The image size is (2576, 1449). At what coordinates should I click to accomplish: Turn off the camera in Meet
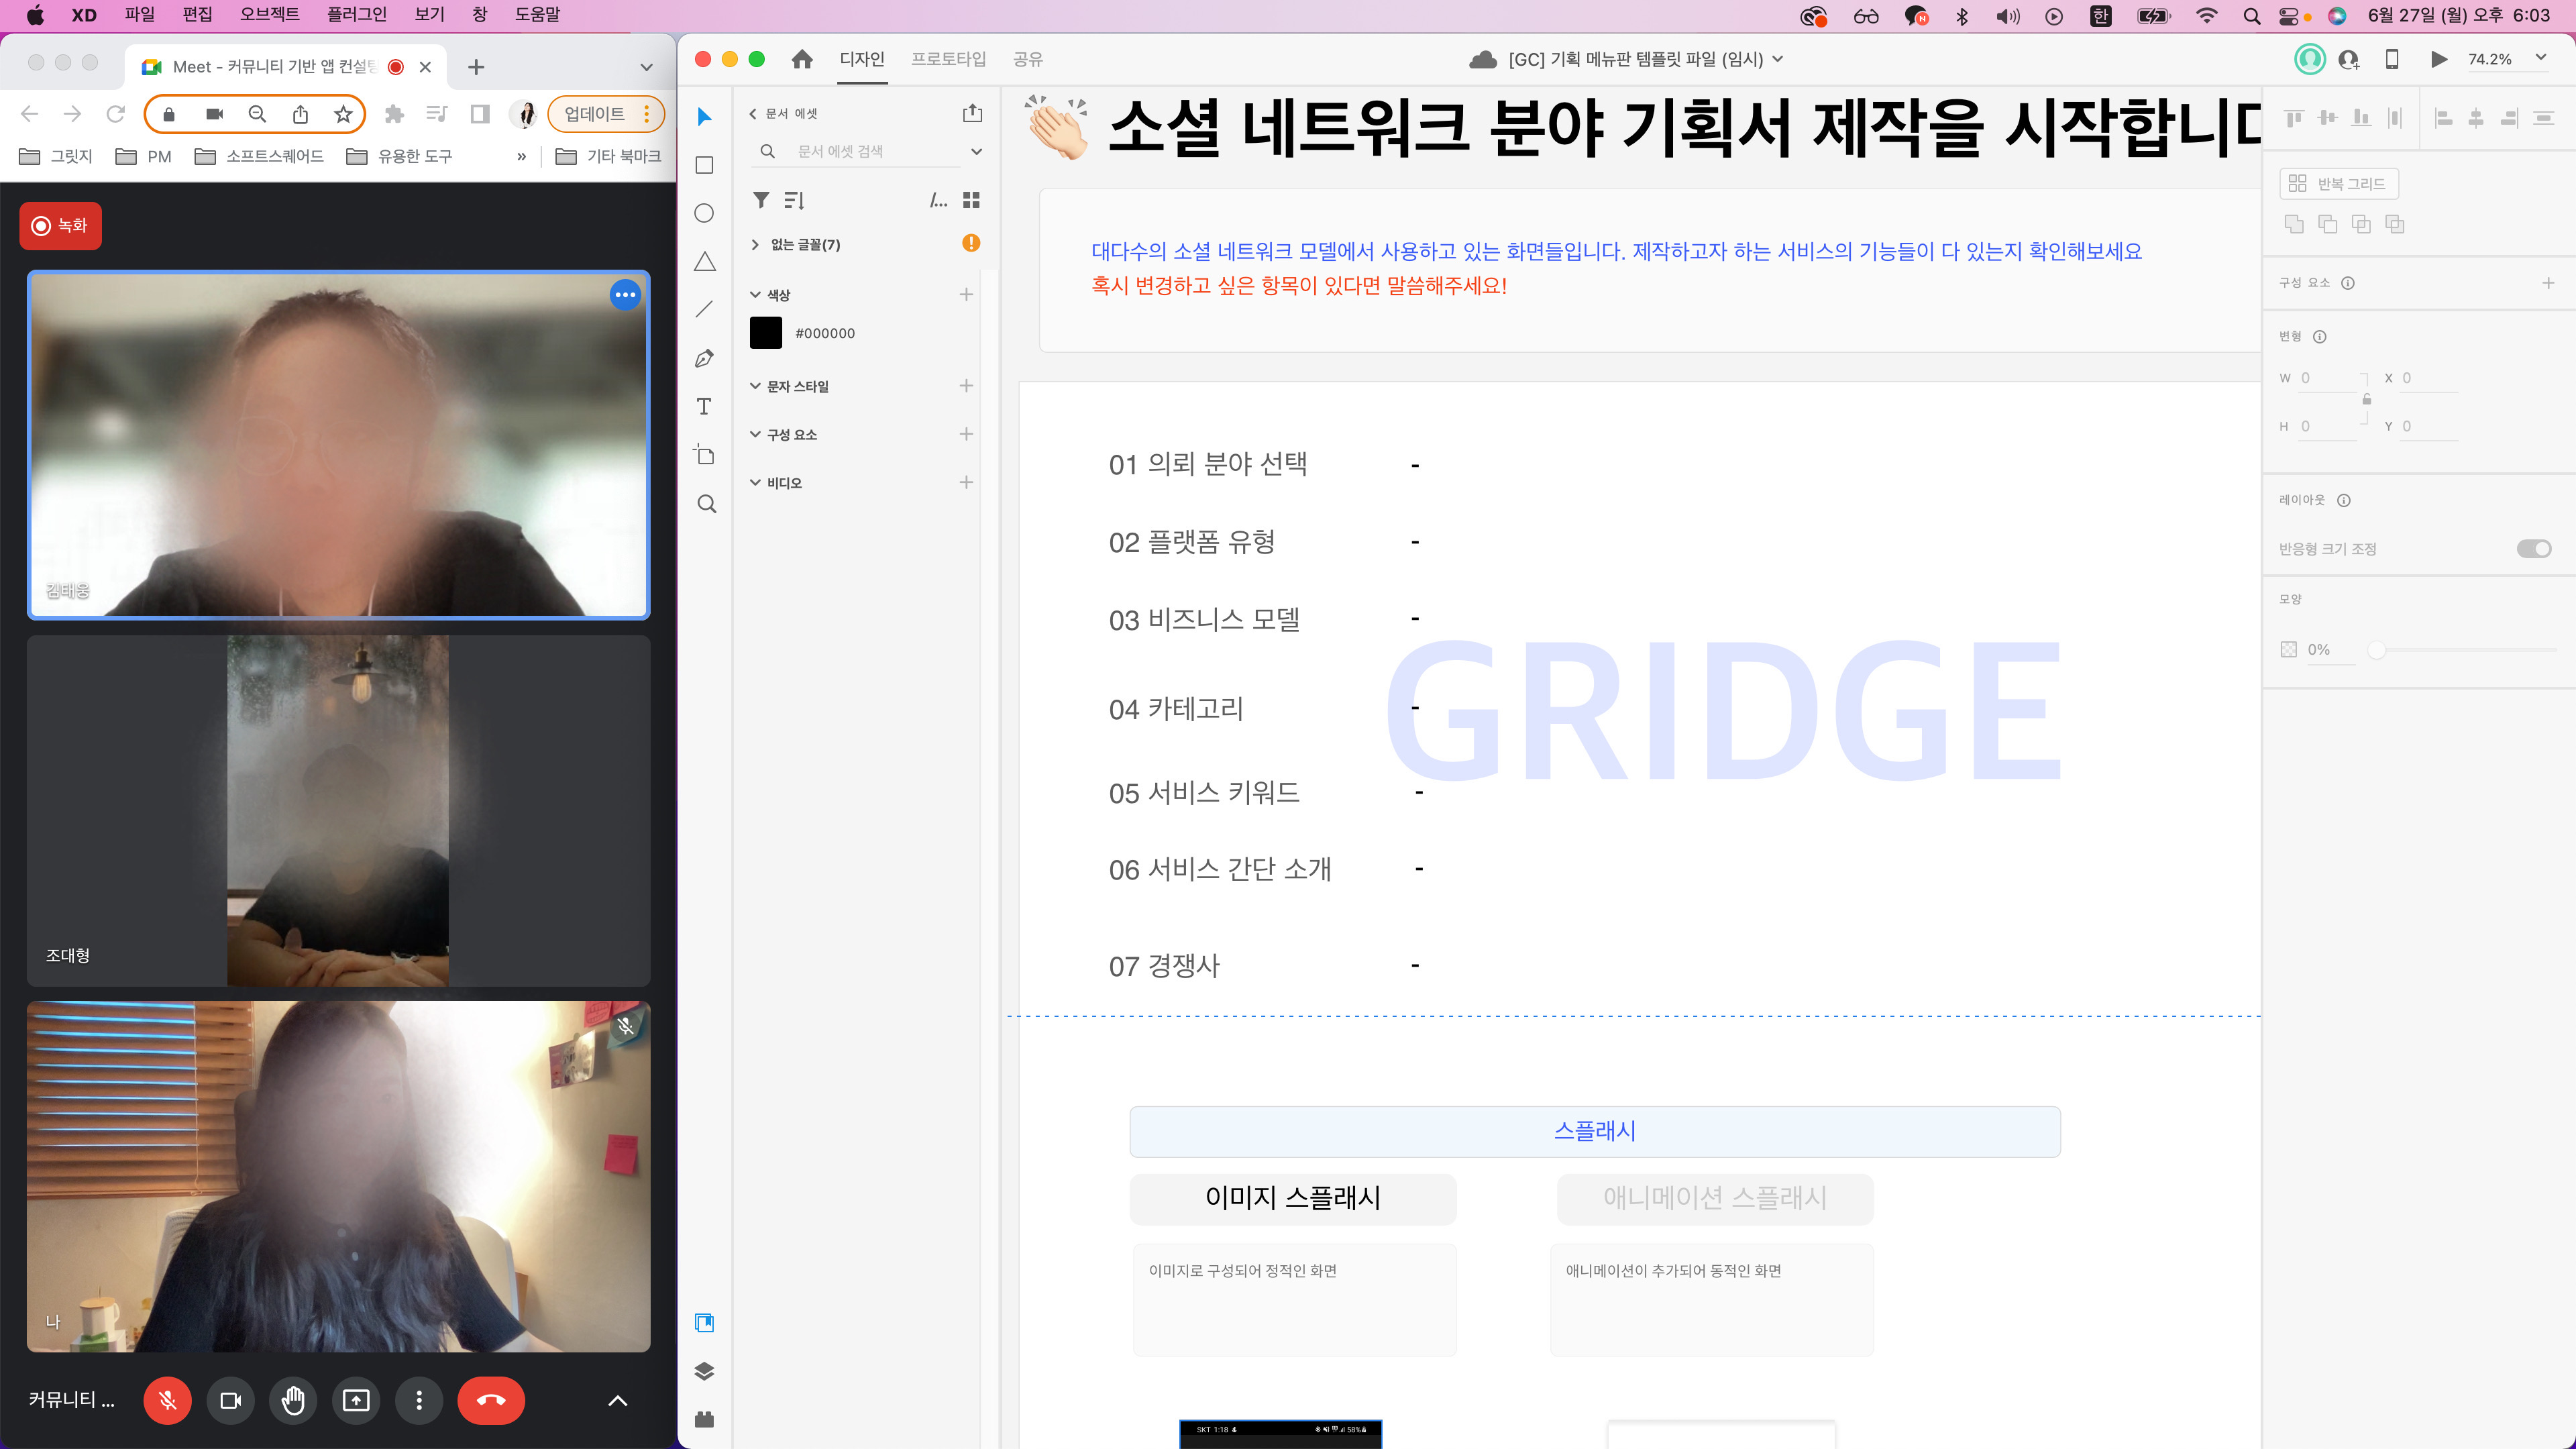coord(230,1400)
